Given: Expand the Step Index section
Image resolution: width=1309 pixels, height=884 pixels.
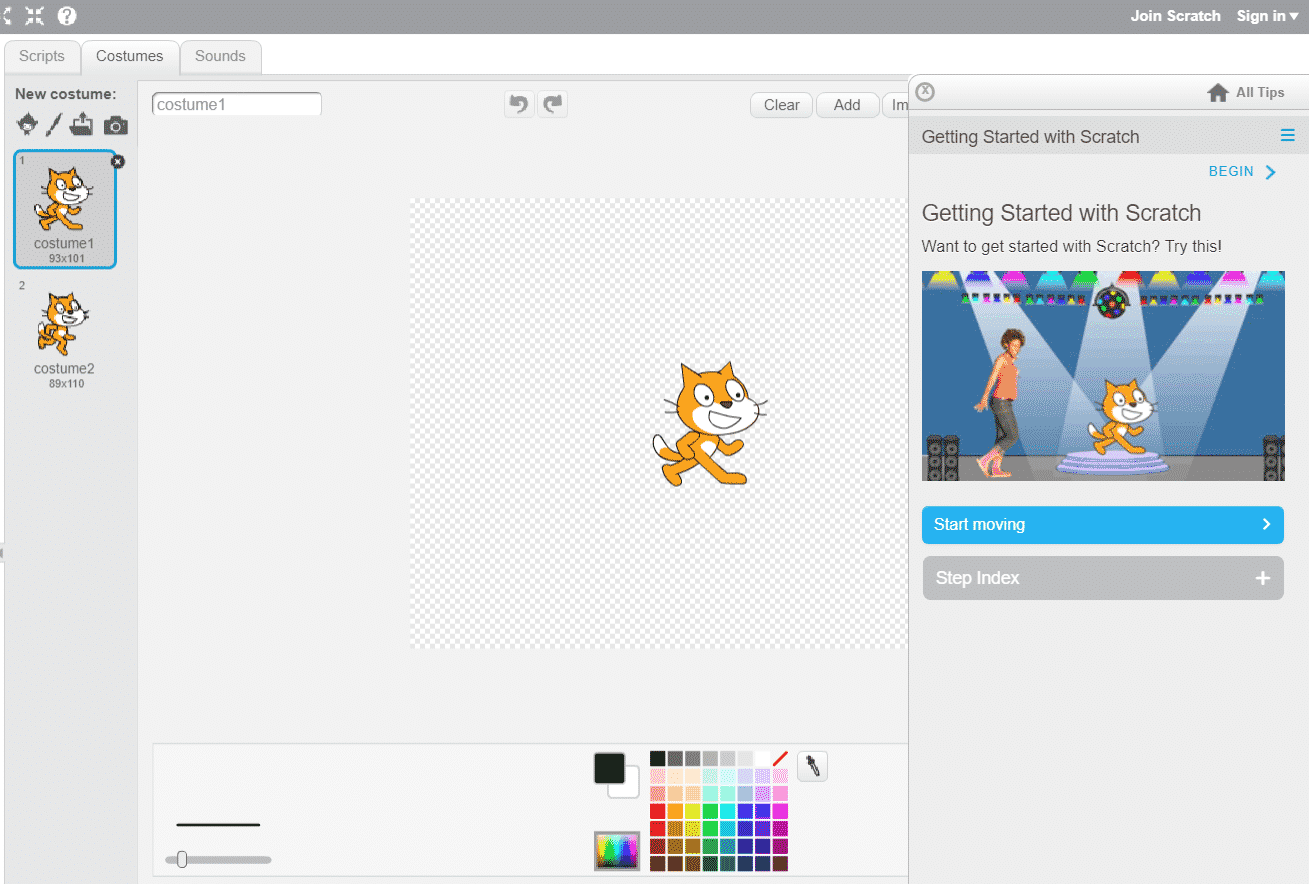Looking at the screenshot, I should tap(1102, 578).
